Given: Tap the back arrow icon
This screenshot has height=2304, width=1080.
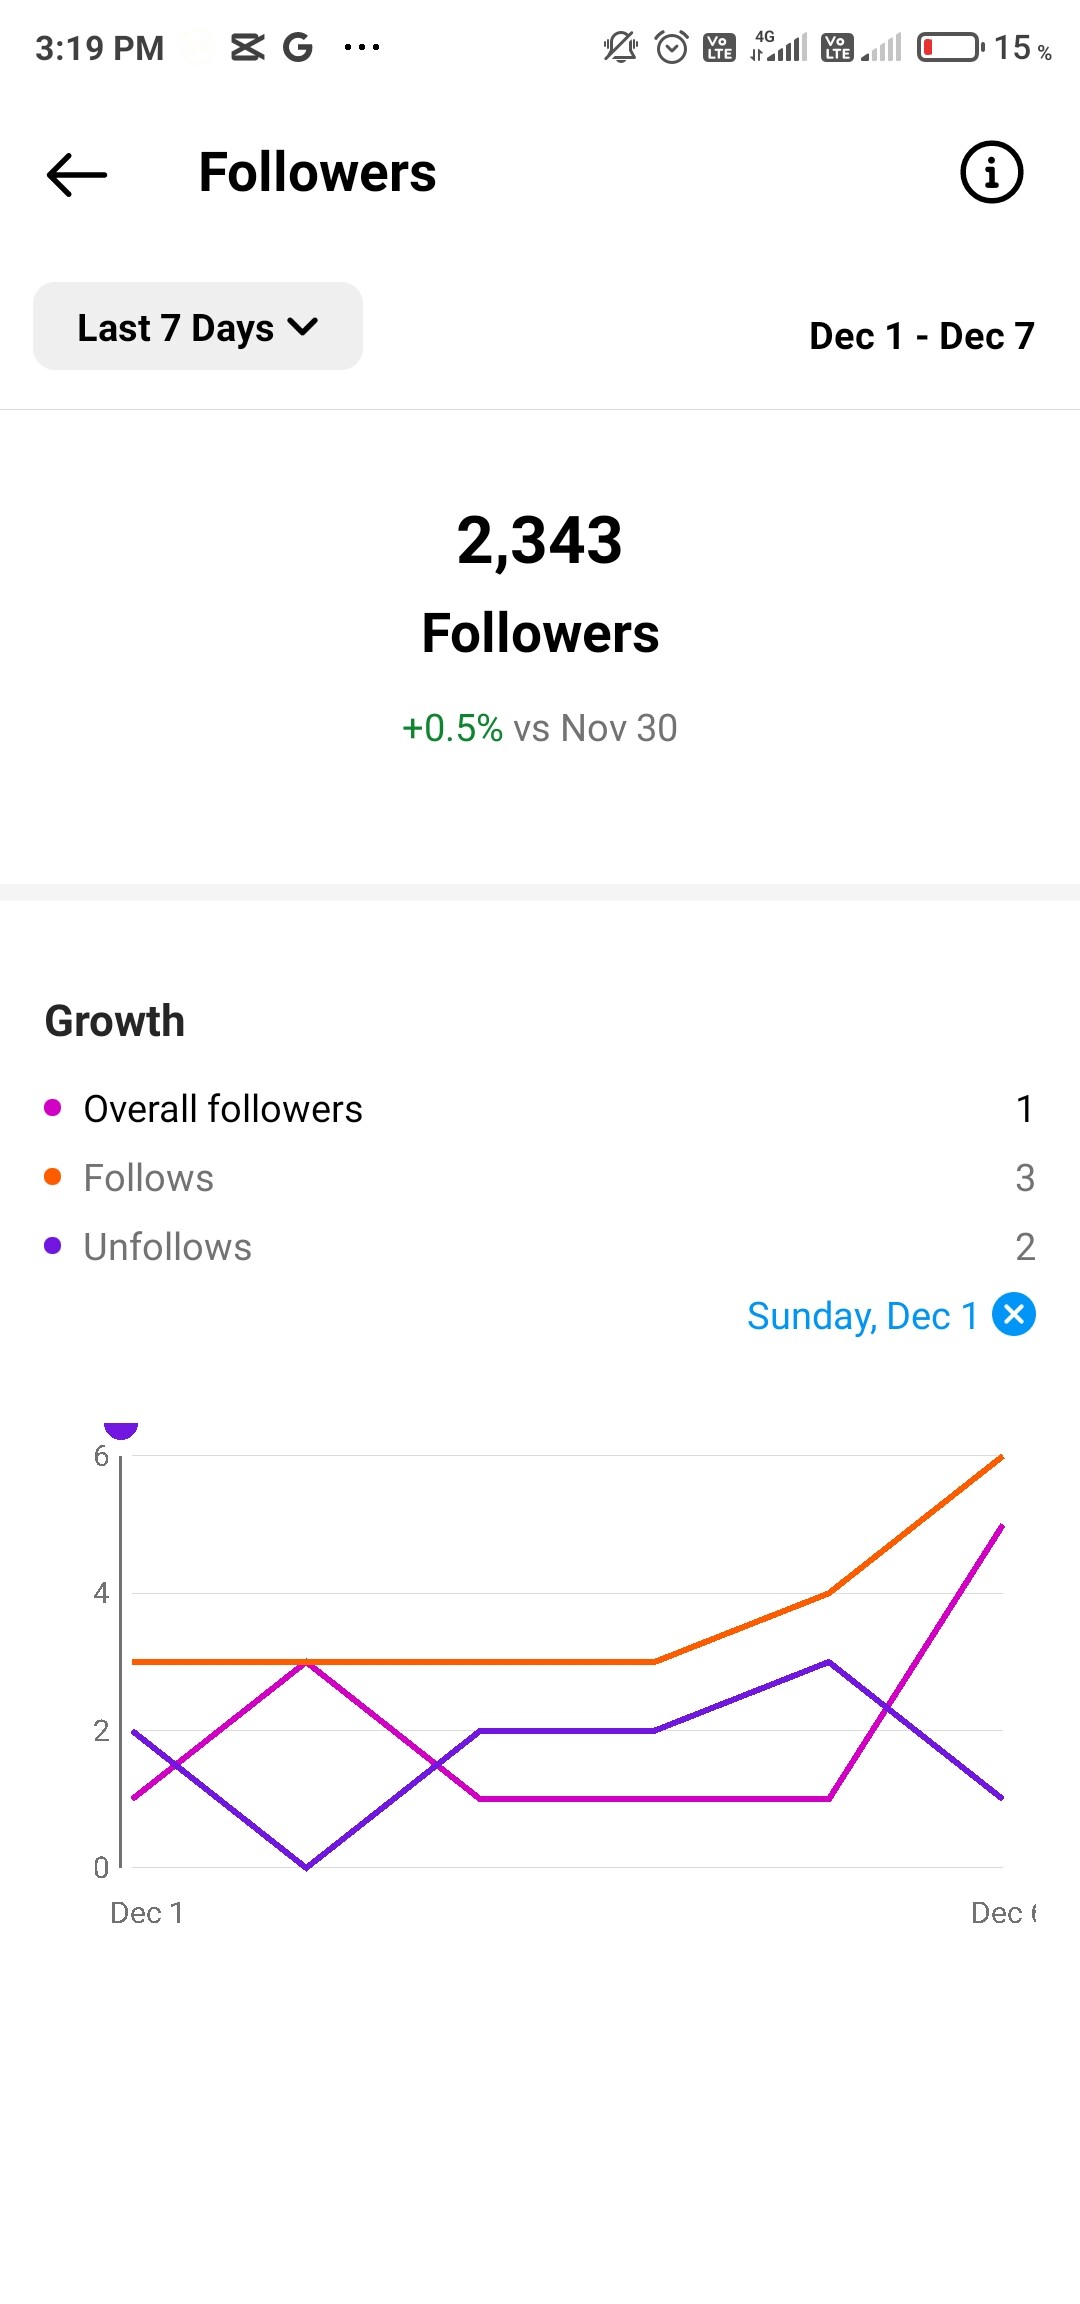Looking at the screenshot, I should coord(77,174).
